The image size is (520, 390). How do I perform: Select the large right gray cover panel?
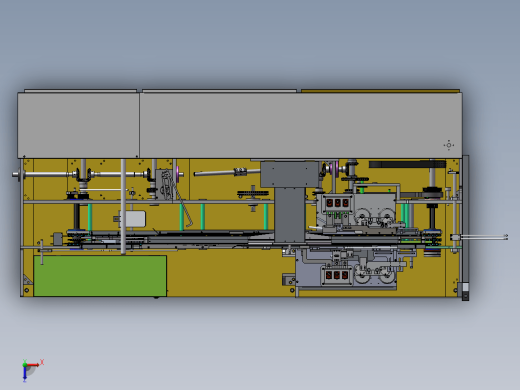pos(301,125)
